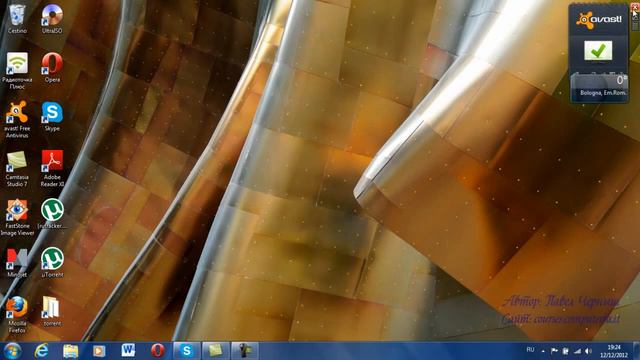640x360 pixels.
Task: Open Microsoft Word from the taskbar
Action: click(128, 351)
